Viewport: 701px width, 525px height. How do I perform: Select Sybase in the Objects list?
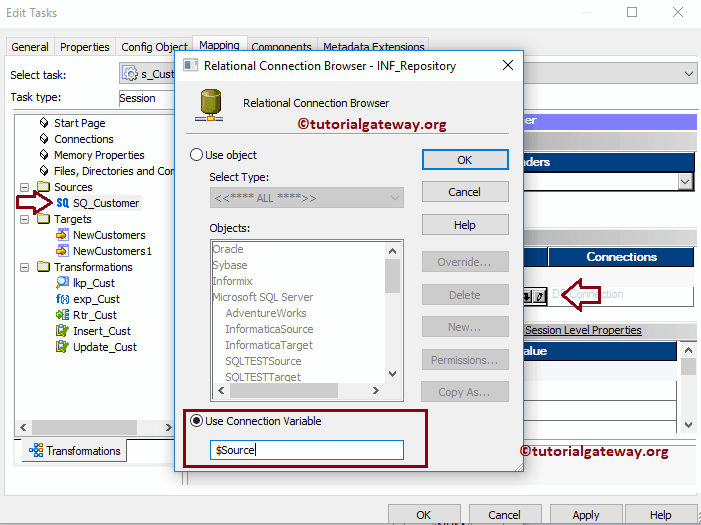[230, 265]
